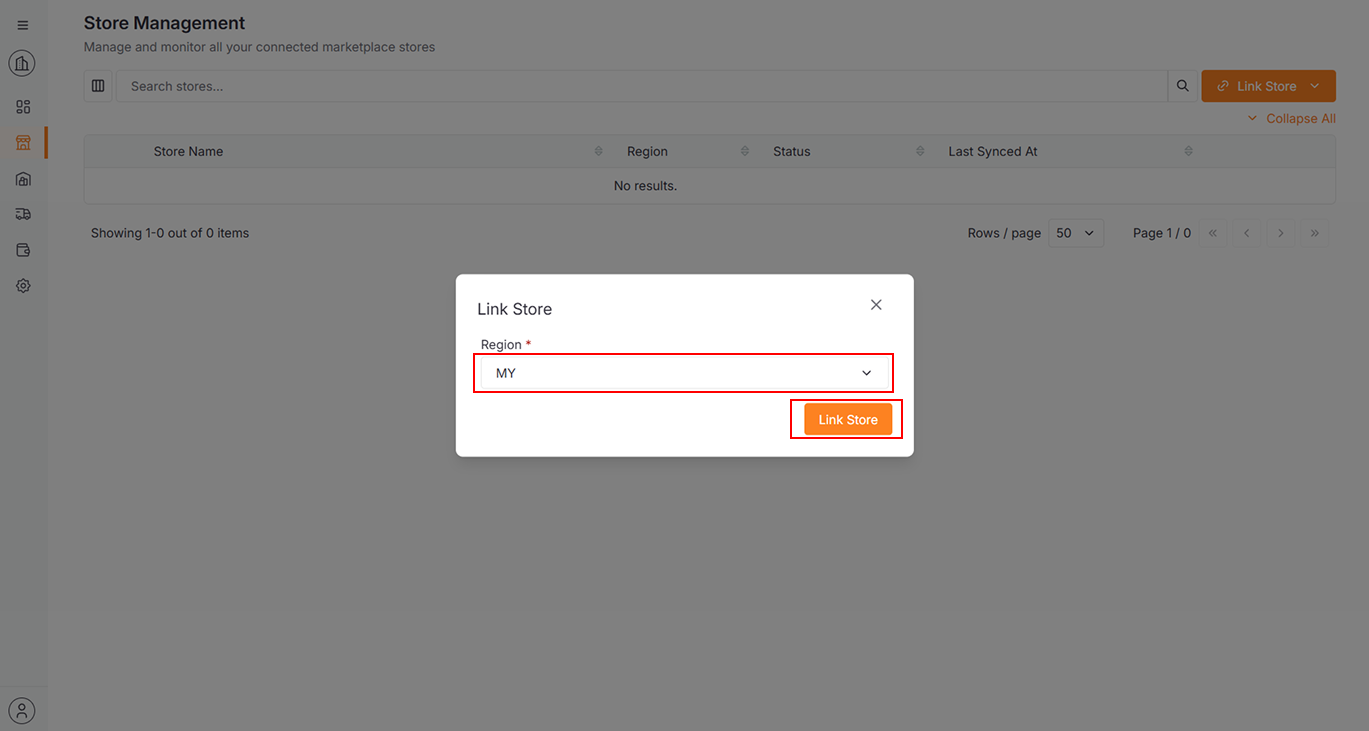This screenshot has width=1369, height=731.
Task: Open the warehouse icon in the sidebar
Action: pyautogui.click(x=22, y=179)
